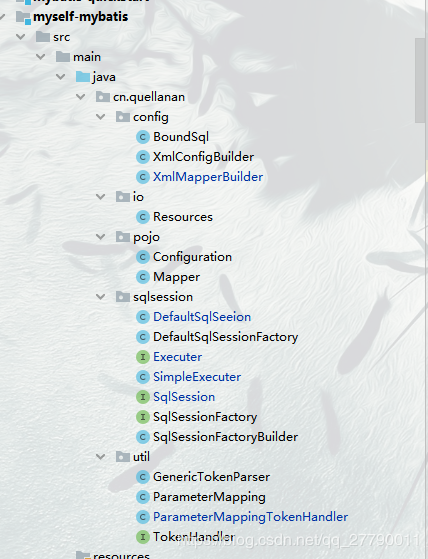Screen dimensions: 428x559
Task: Select the Configuration class name
Action: point(192,257)
